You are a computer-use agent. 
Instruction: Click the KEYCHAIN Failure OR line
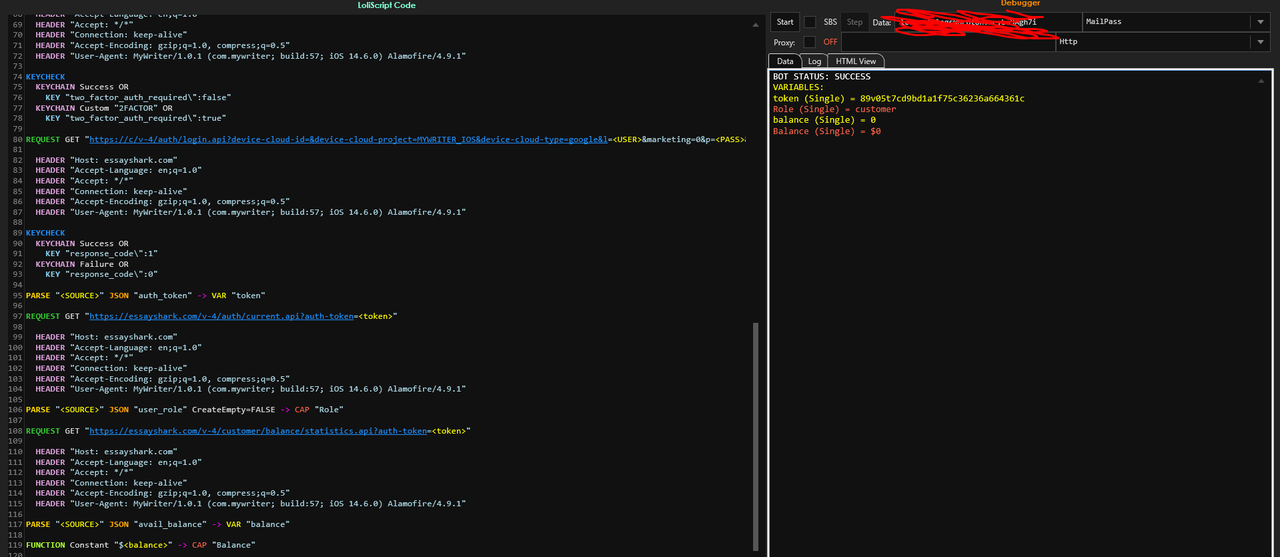(82, 264)
